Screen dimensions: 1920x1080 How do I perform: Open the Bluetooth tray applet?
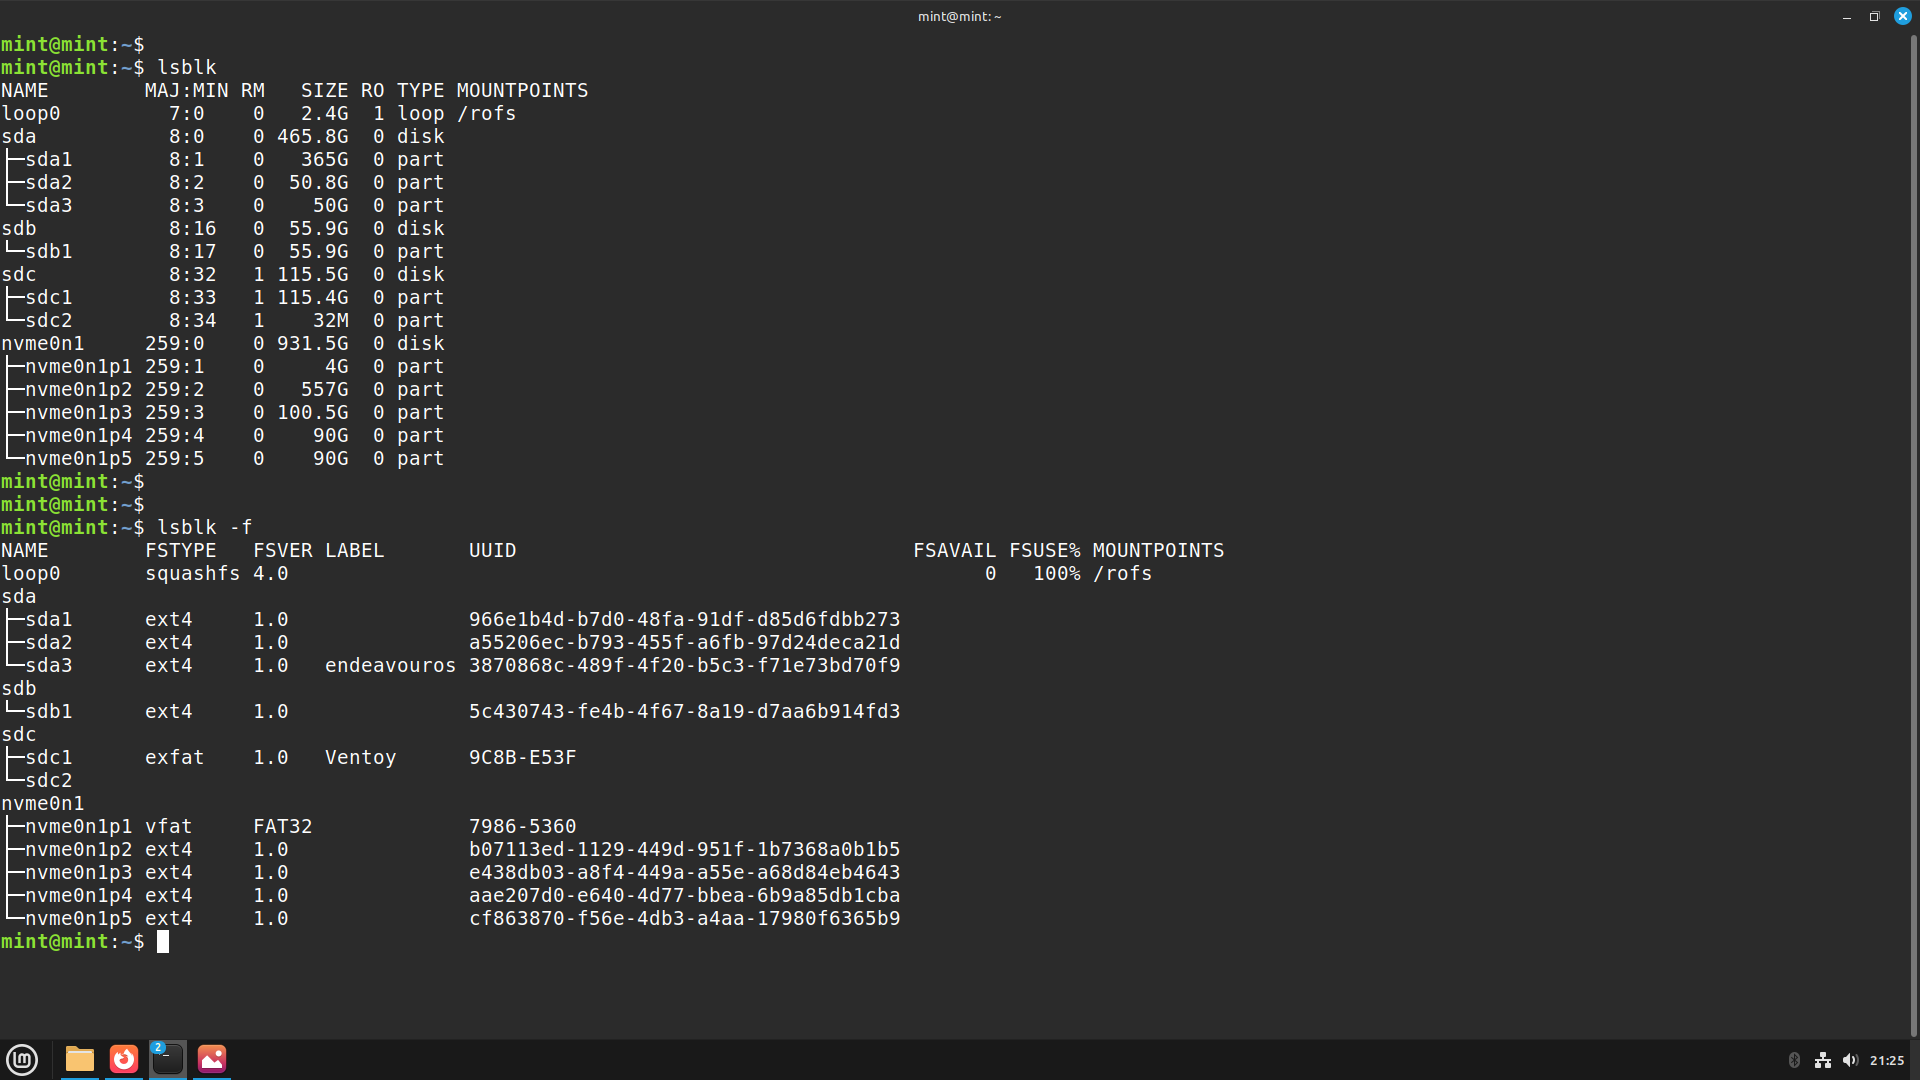pyautogui.click(x=1794, y=1060)
